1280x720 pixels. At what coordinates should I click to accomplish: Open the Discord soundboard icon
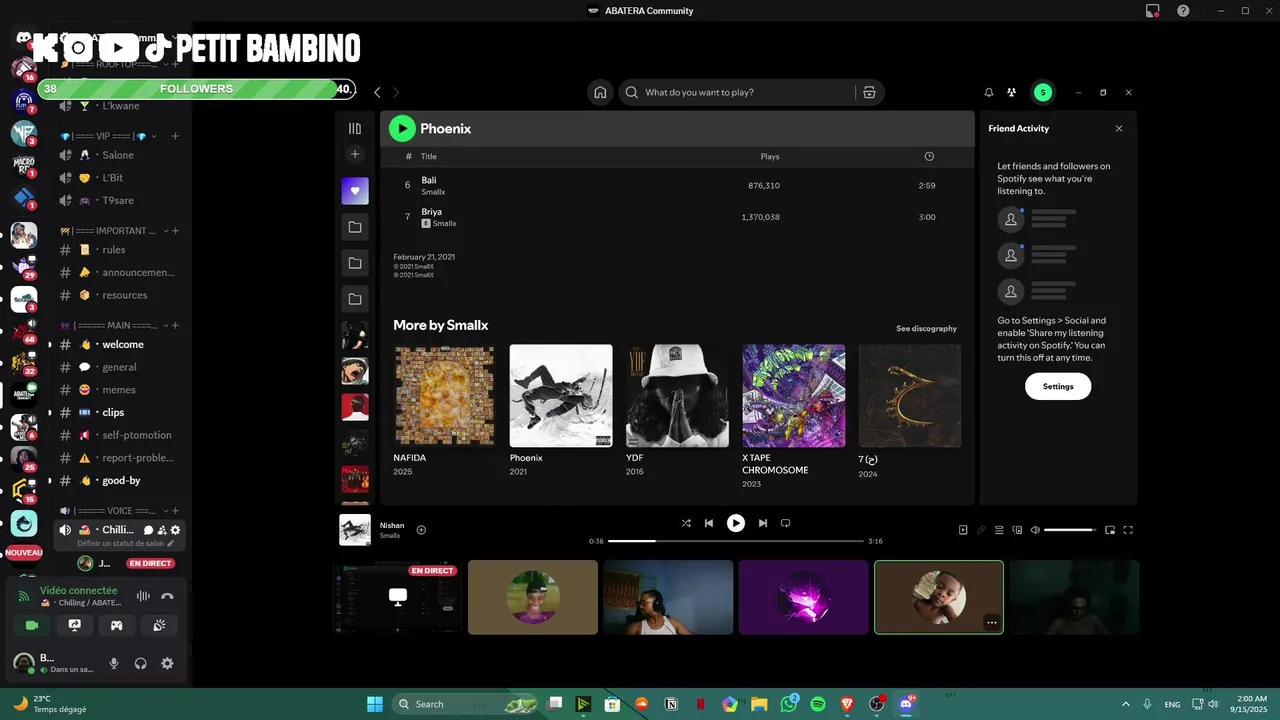click(159, 625)
